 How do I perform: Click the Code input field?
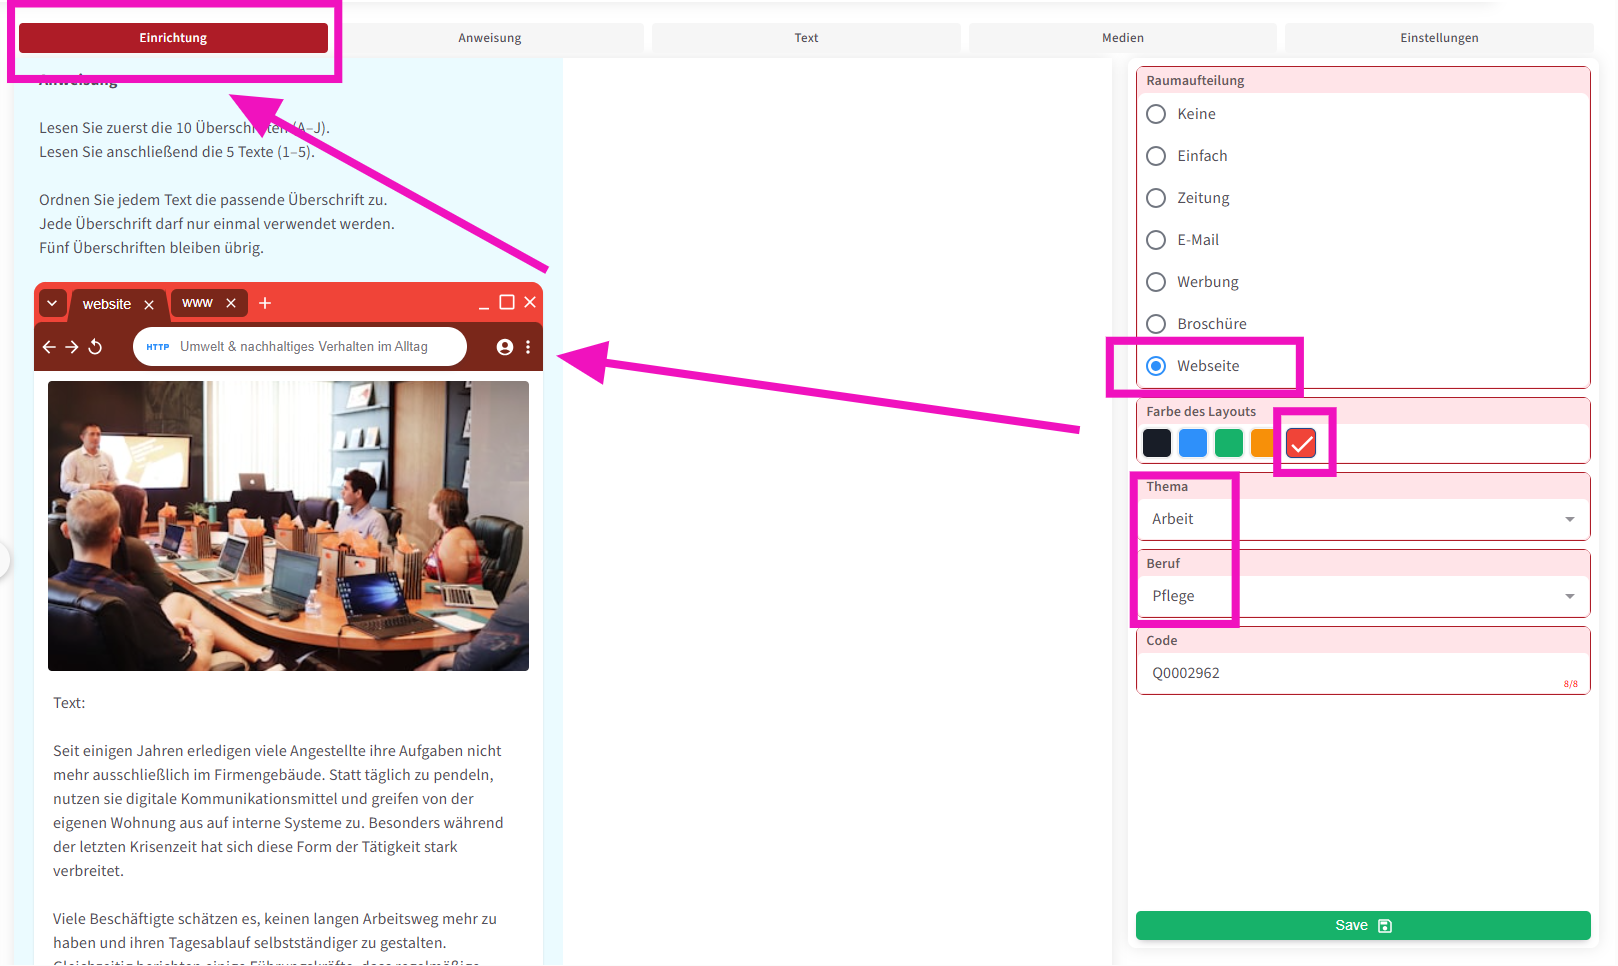1350,673
